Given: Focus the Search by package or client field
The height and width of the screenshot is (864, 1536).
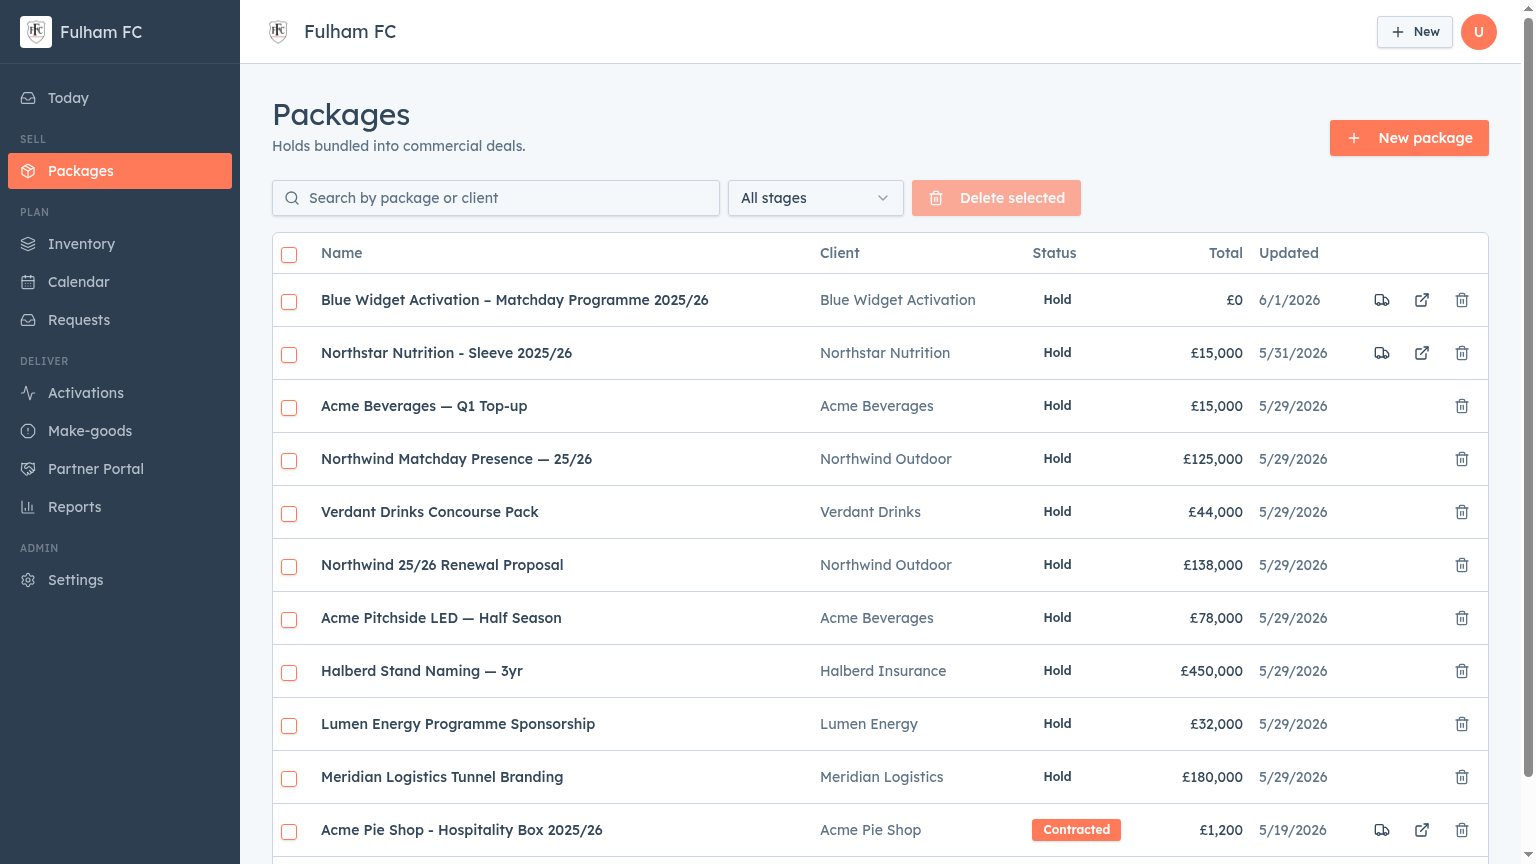Looking at the screenshot, I should [496, 198].
